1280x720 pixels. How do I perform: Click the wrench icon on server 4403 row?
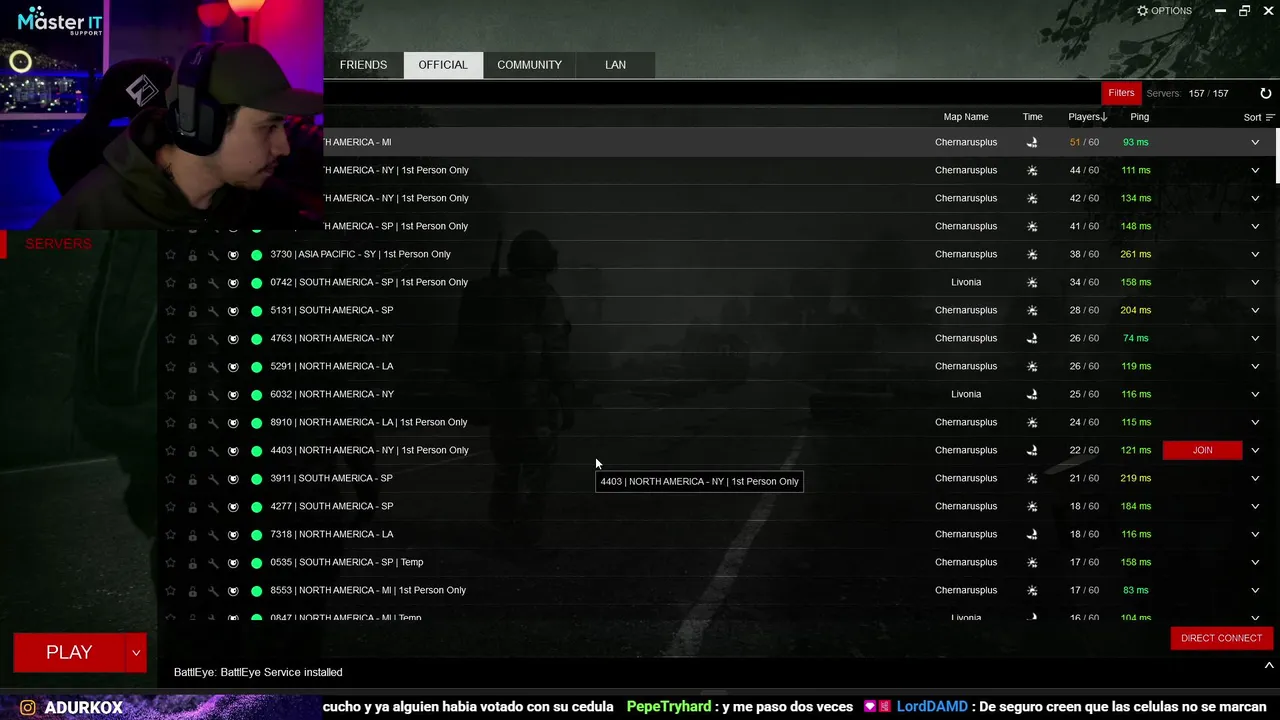213,450
